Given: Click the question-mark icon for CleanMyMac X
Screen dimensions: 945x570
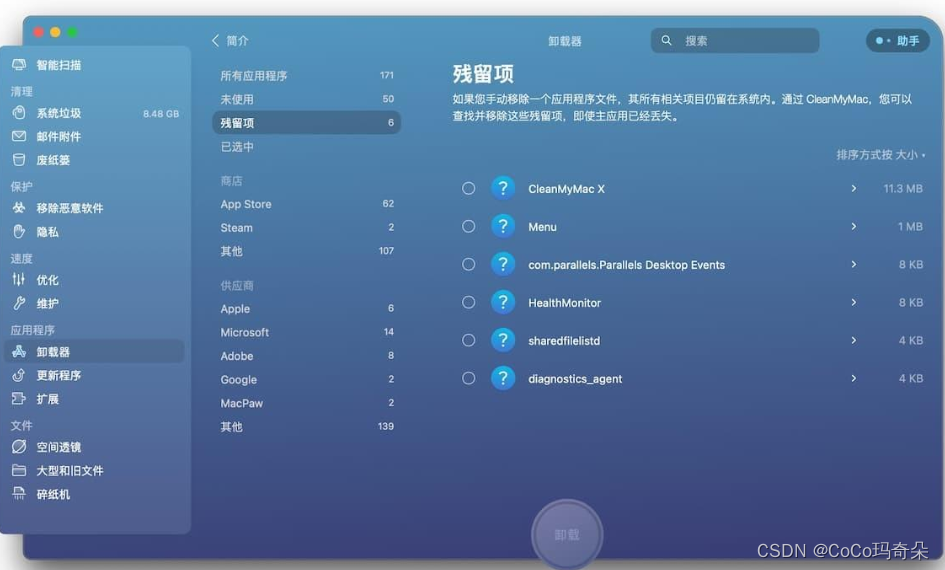Looking at the screenshot, I should [x=503, y=189].
